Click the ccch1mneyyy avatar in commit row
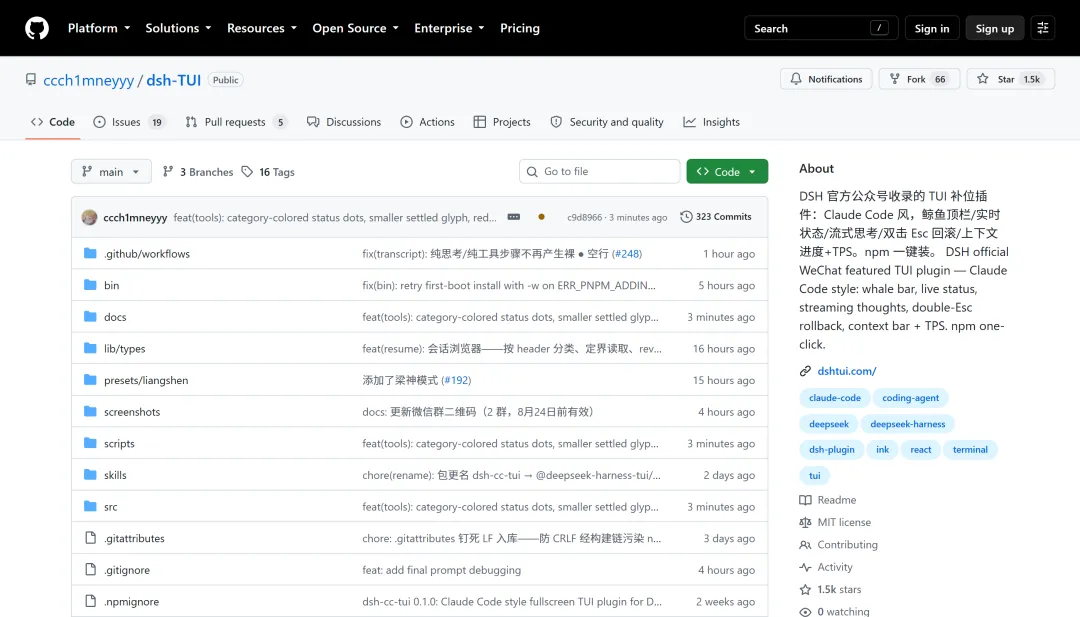This screenshot has height=617, width=1080. [x=90, y=217]
